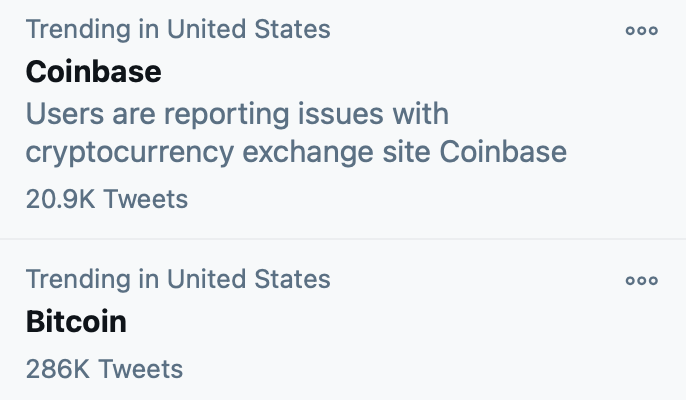
Task: Click empty space right of Coinbase title
Action: pyautogui.click(x=400, y=72)
